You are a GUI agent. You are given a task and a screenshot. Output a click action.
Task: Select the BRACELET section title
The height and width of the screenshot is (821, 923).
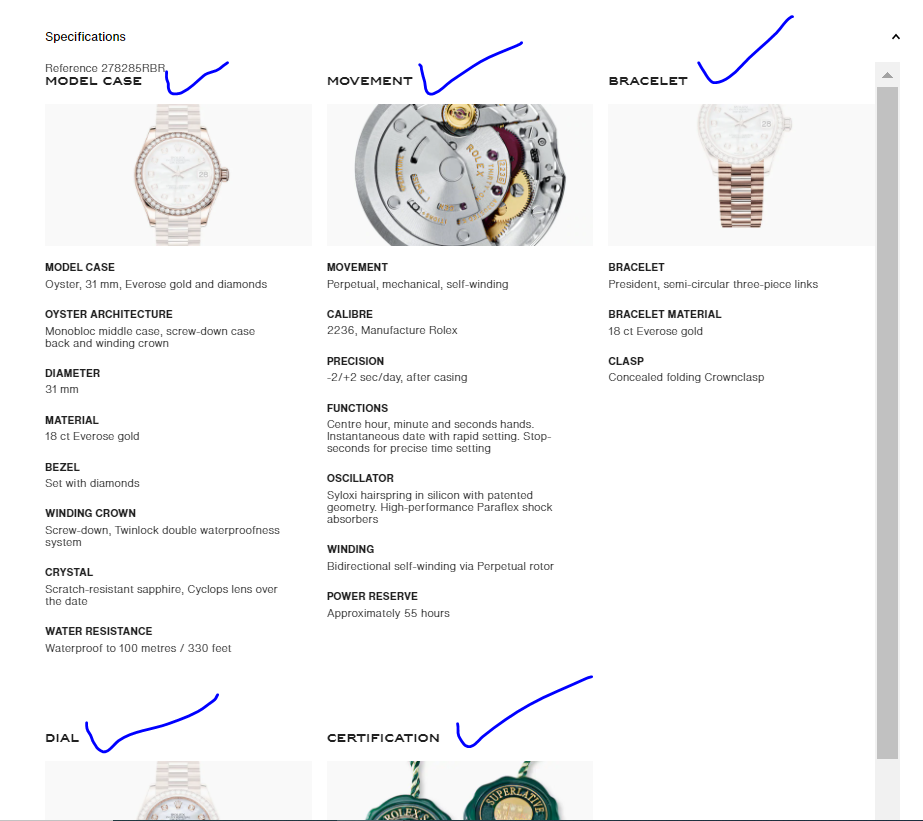[x=648, y=81]
